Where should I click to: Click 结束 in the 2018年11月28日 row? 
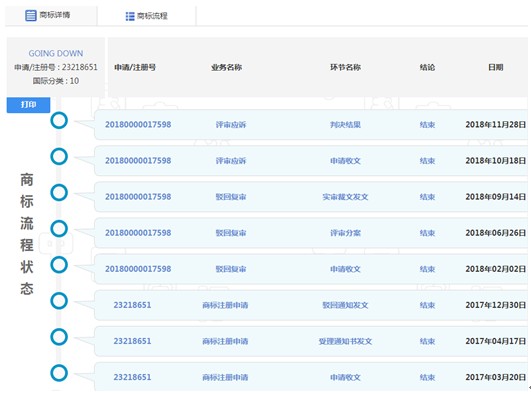427,125
